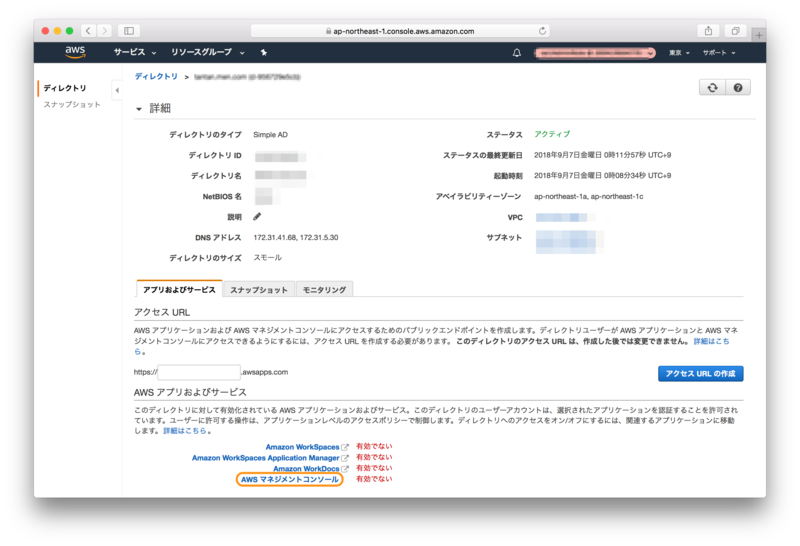This screenshot has width=800, height=546.
Task: Go forward in Safari
Action: (105, 31)
